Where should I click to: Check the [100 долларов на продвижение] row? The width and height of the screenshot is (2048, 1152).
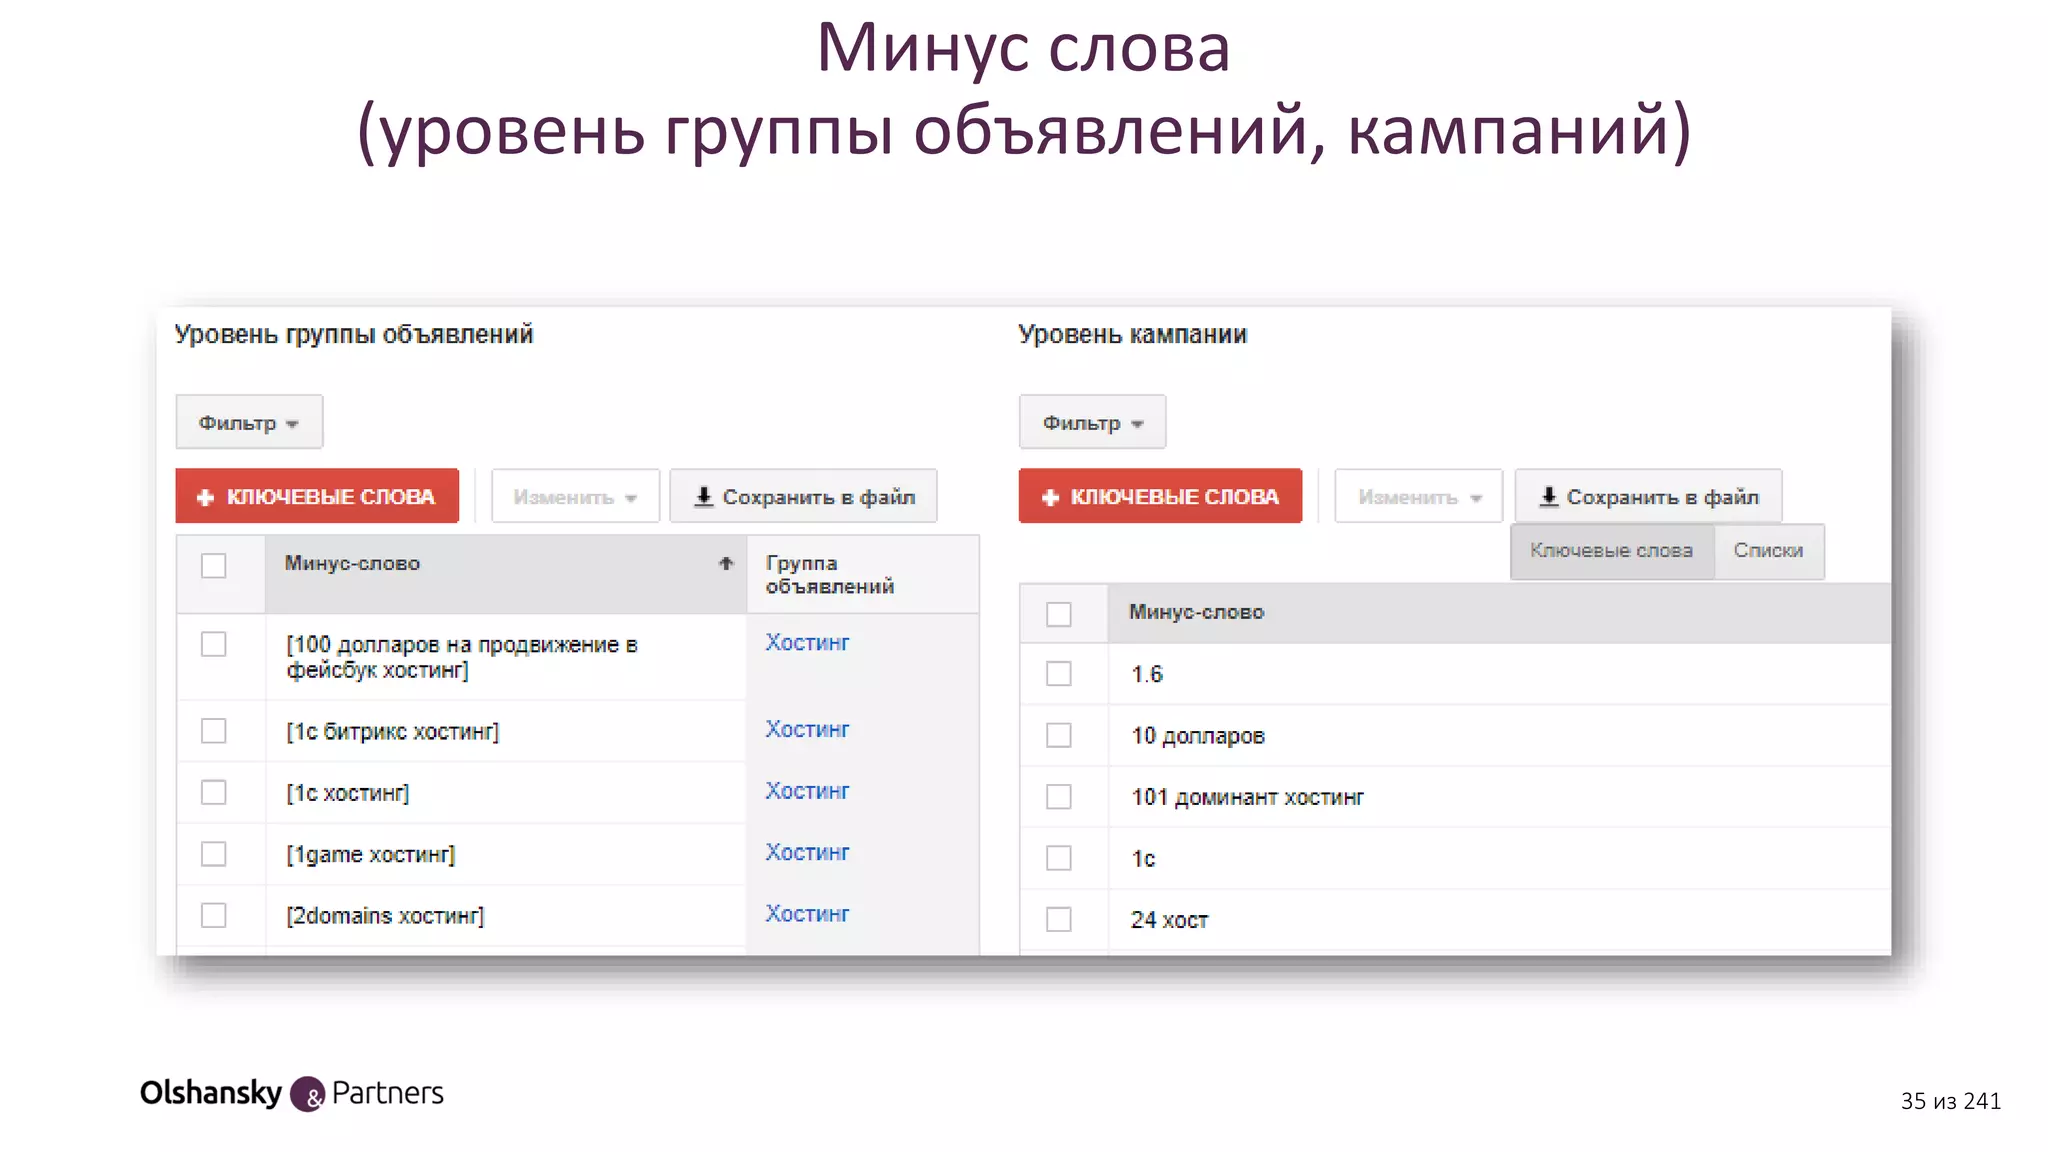point(213,644)
